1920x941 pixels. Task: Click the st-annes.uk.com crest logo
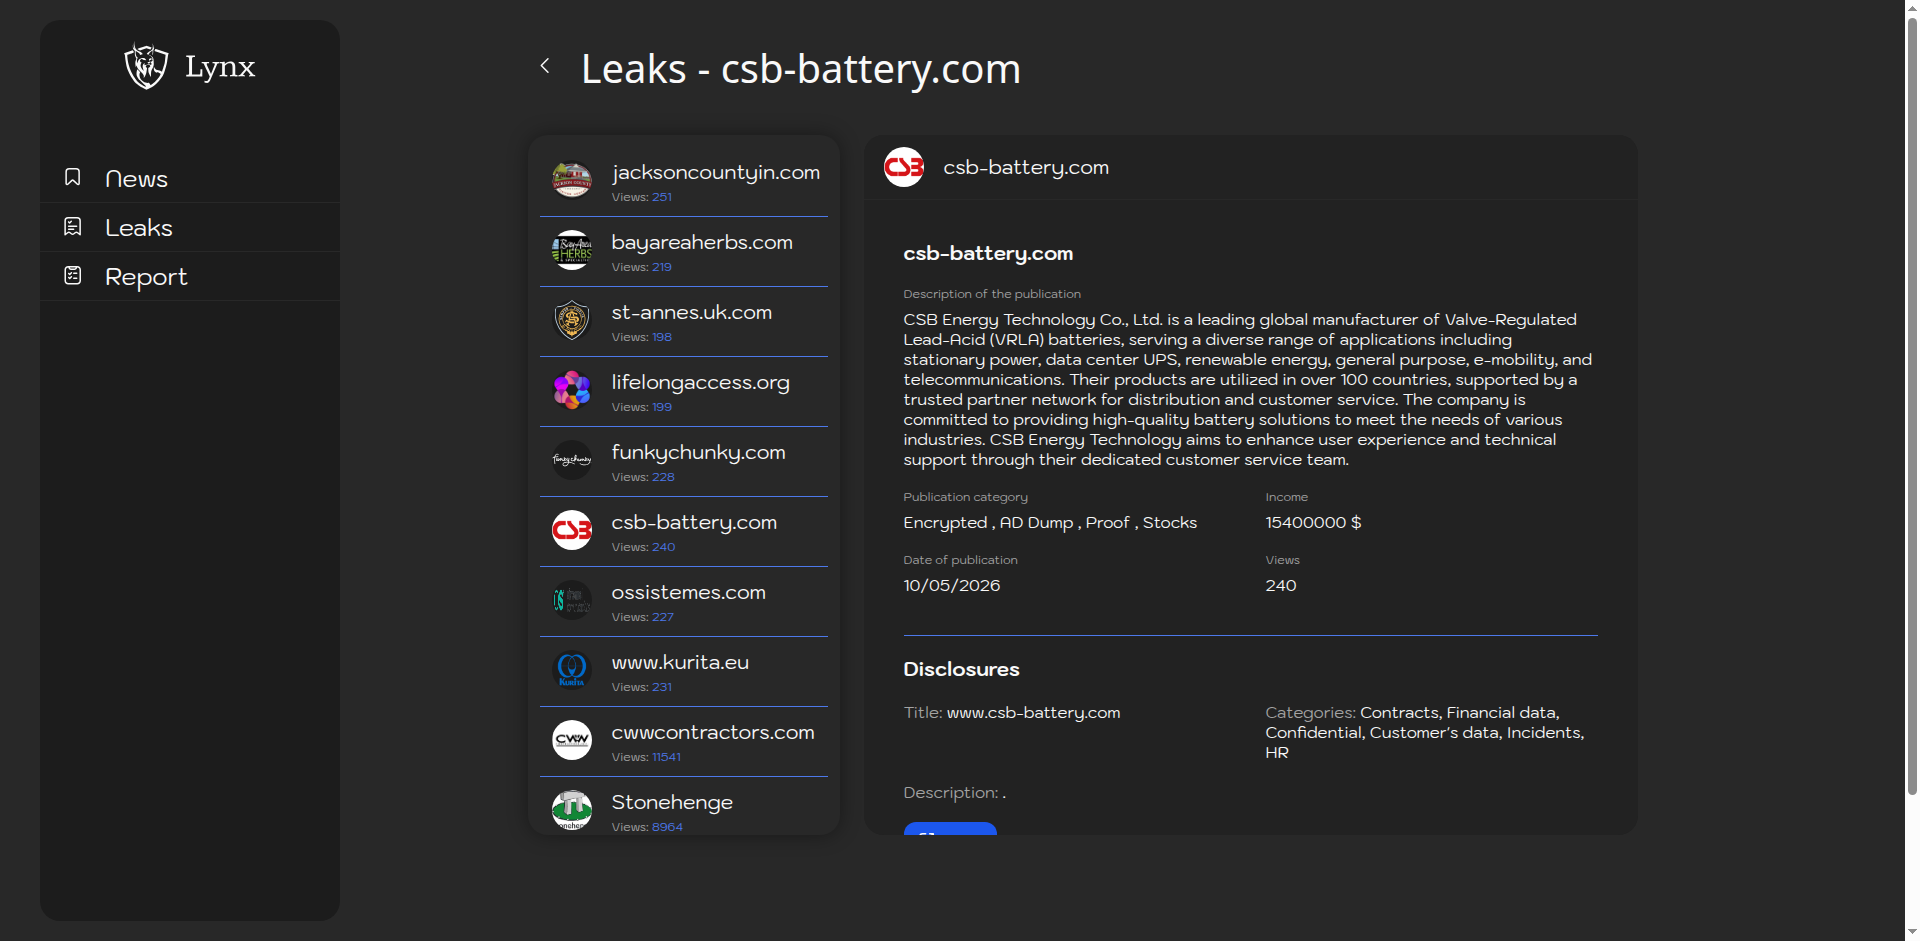[572, 320]
